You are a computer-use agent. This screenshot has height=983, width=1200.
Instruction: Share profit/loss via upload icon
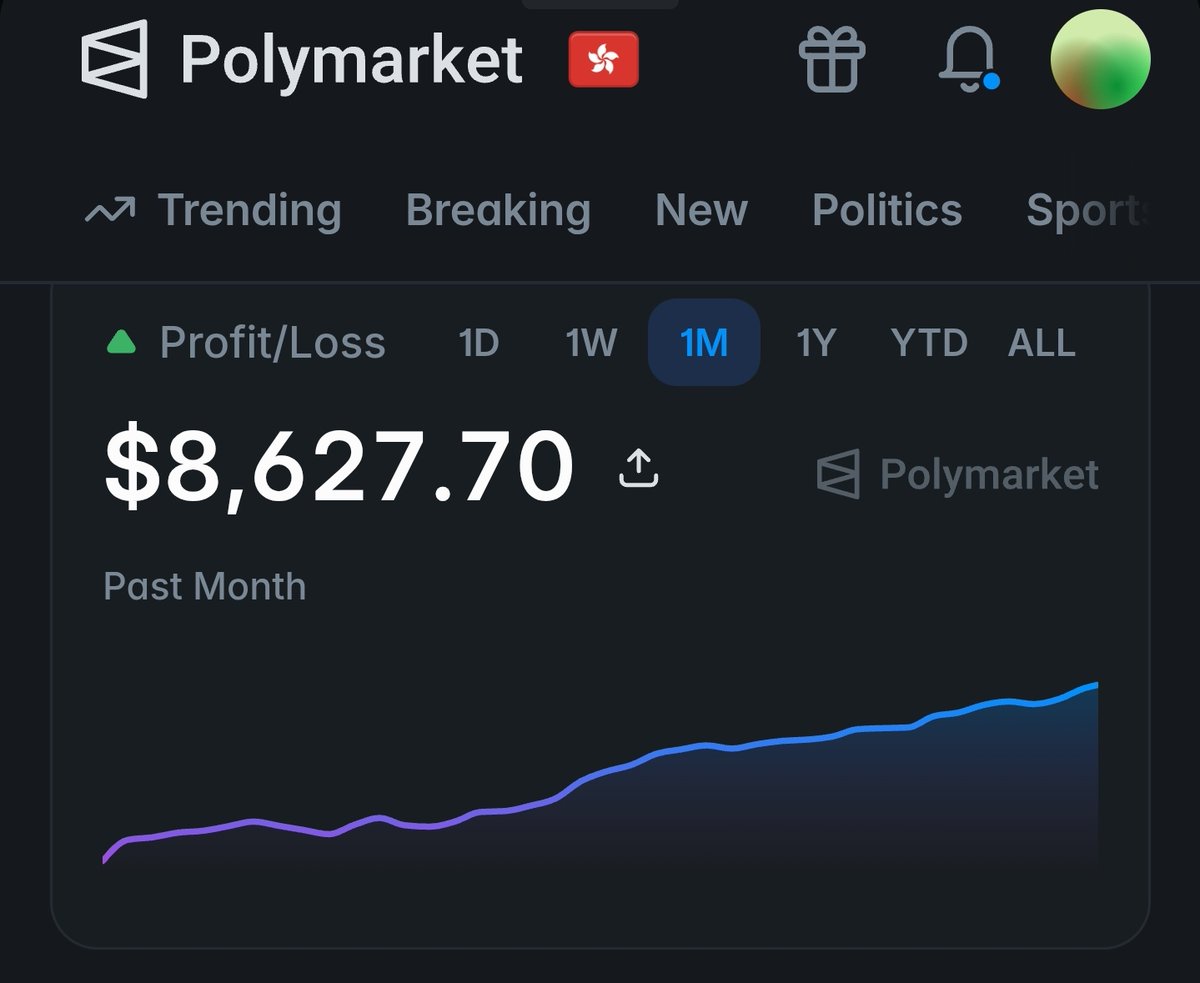pos(638,467)
